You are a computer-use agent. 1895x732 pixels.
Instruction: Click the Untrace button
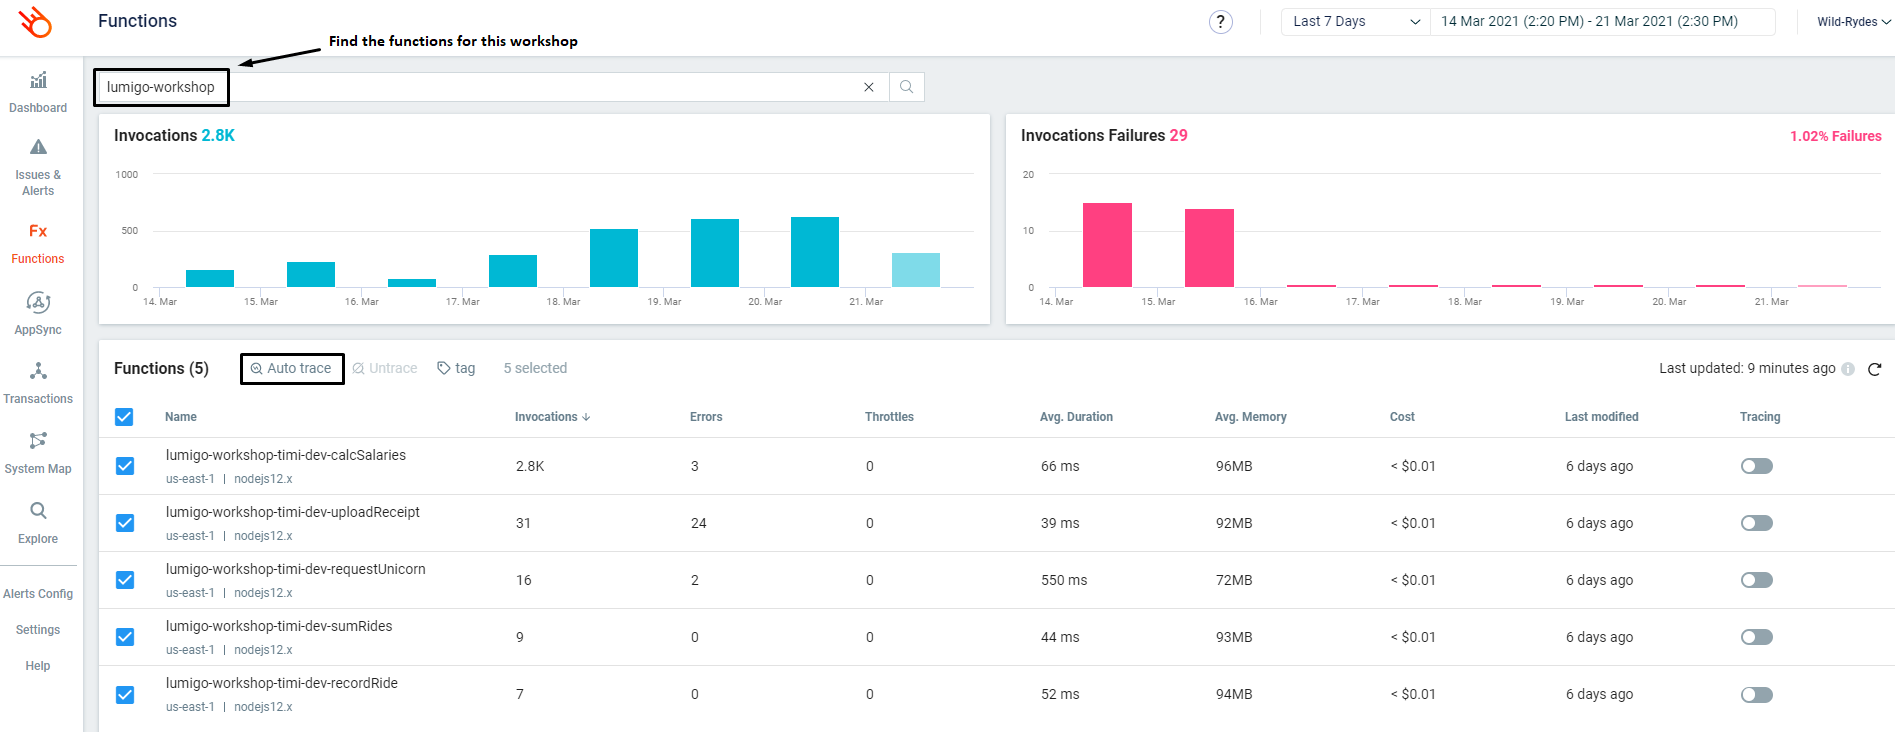385,368
